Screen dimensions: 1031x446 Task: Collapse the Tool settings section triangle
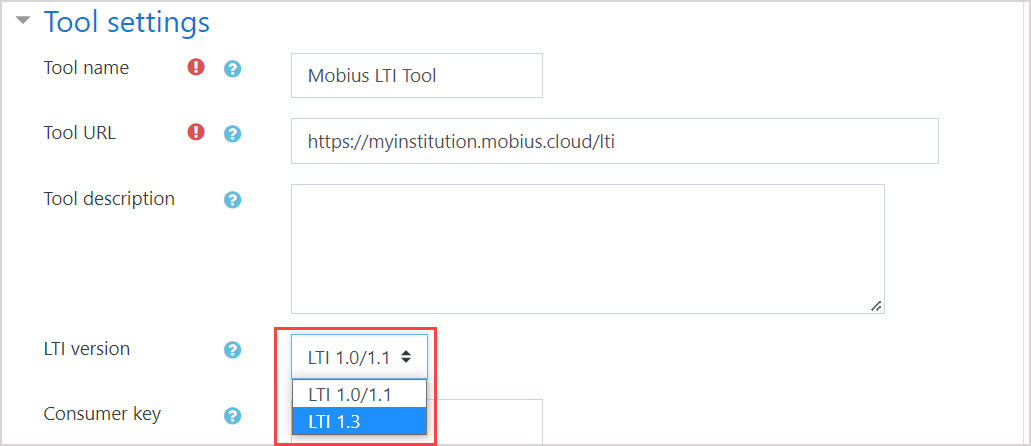(x=24, y=21)
